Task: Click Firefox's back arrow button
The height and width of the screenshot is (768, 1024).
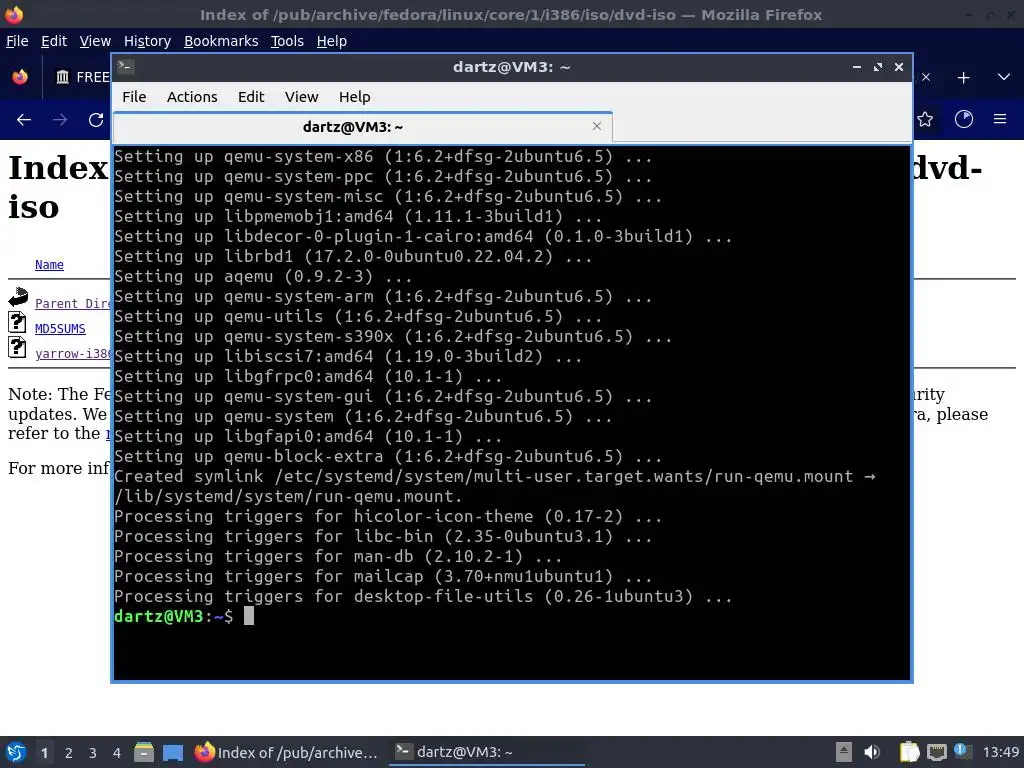Action: click(x=24, y=120)
